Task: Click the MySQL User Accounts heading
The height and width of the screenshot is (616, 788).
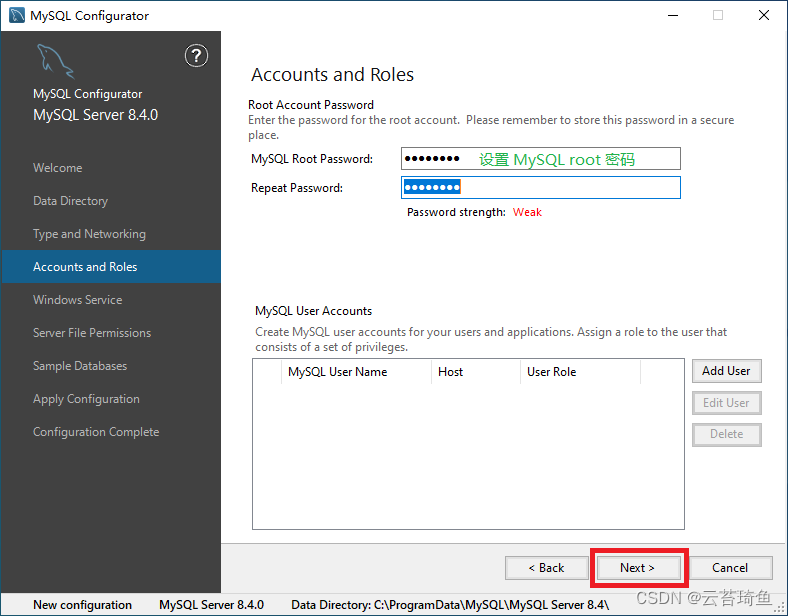Action: point(314,311)
